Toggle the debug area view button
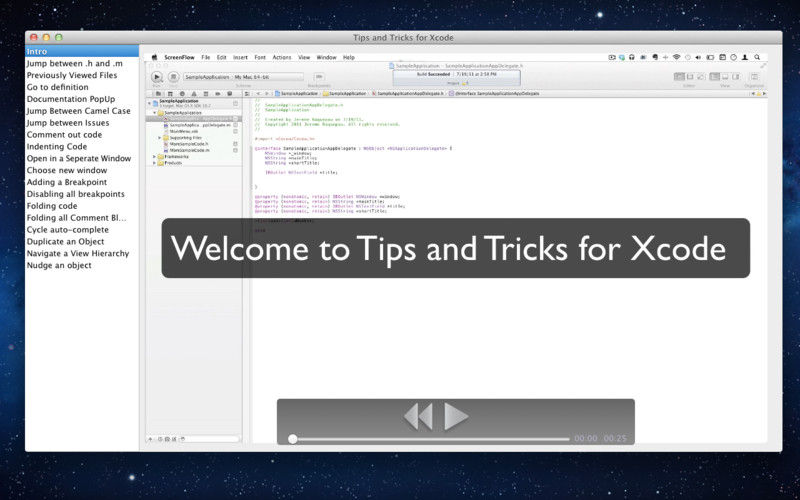The width and height of the screenshot is (800, 500). (x=725, y=77)
